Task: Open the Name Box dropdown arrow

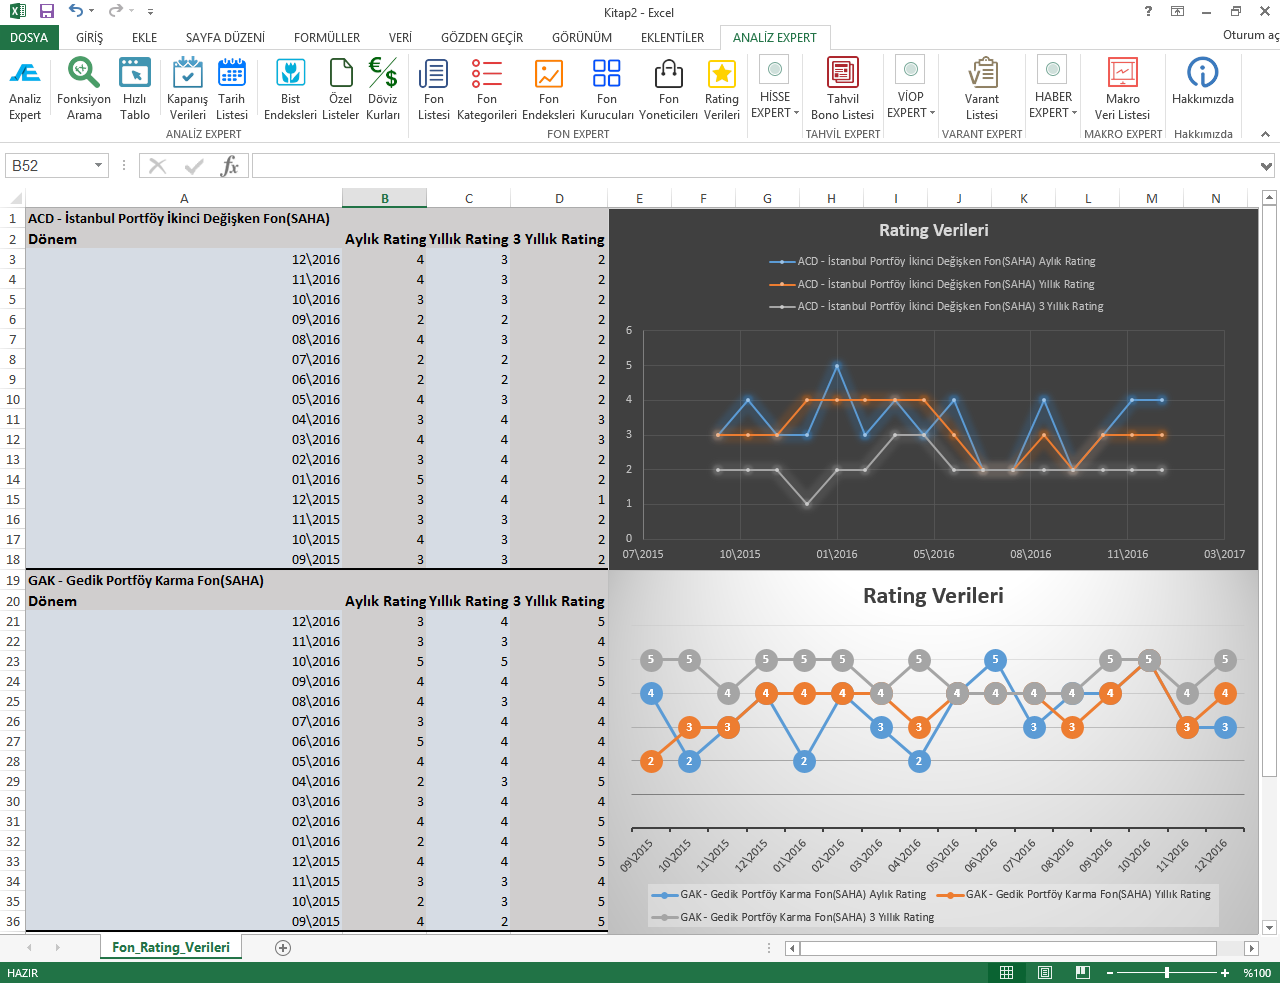Action: pyautogui.click(x=98, y=166)
